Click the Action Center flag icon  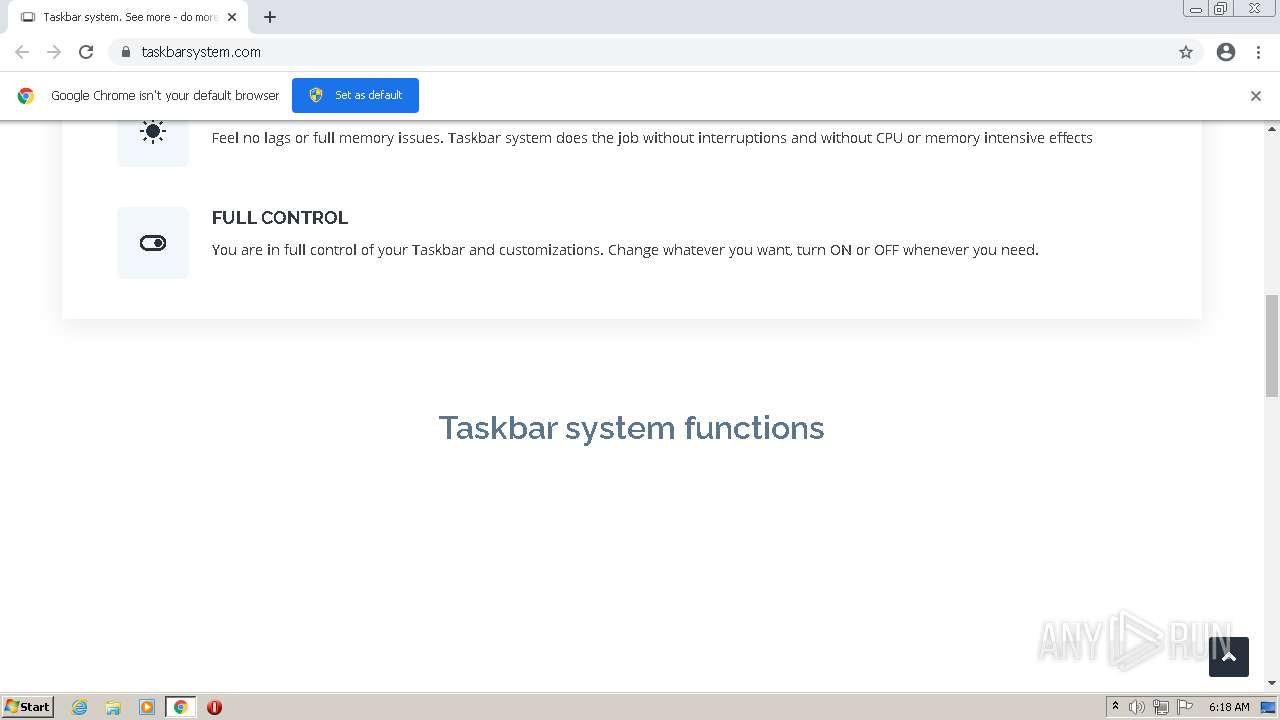tap(1185, 707)
